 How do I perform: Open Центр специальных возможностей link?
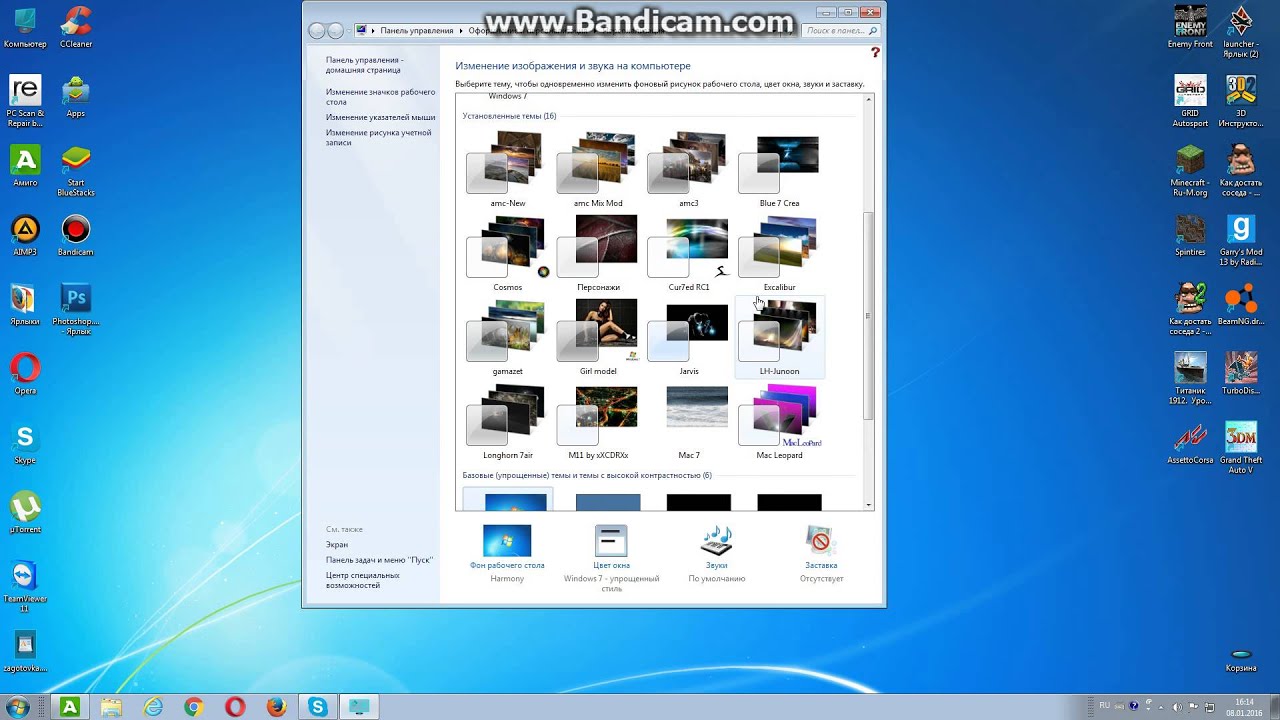(362, 580)
